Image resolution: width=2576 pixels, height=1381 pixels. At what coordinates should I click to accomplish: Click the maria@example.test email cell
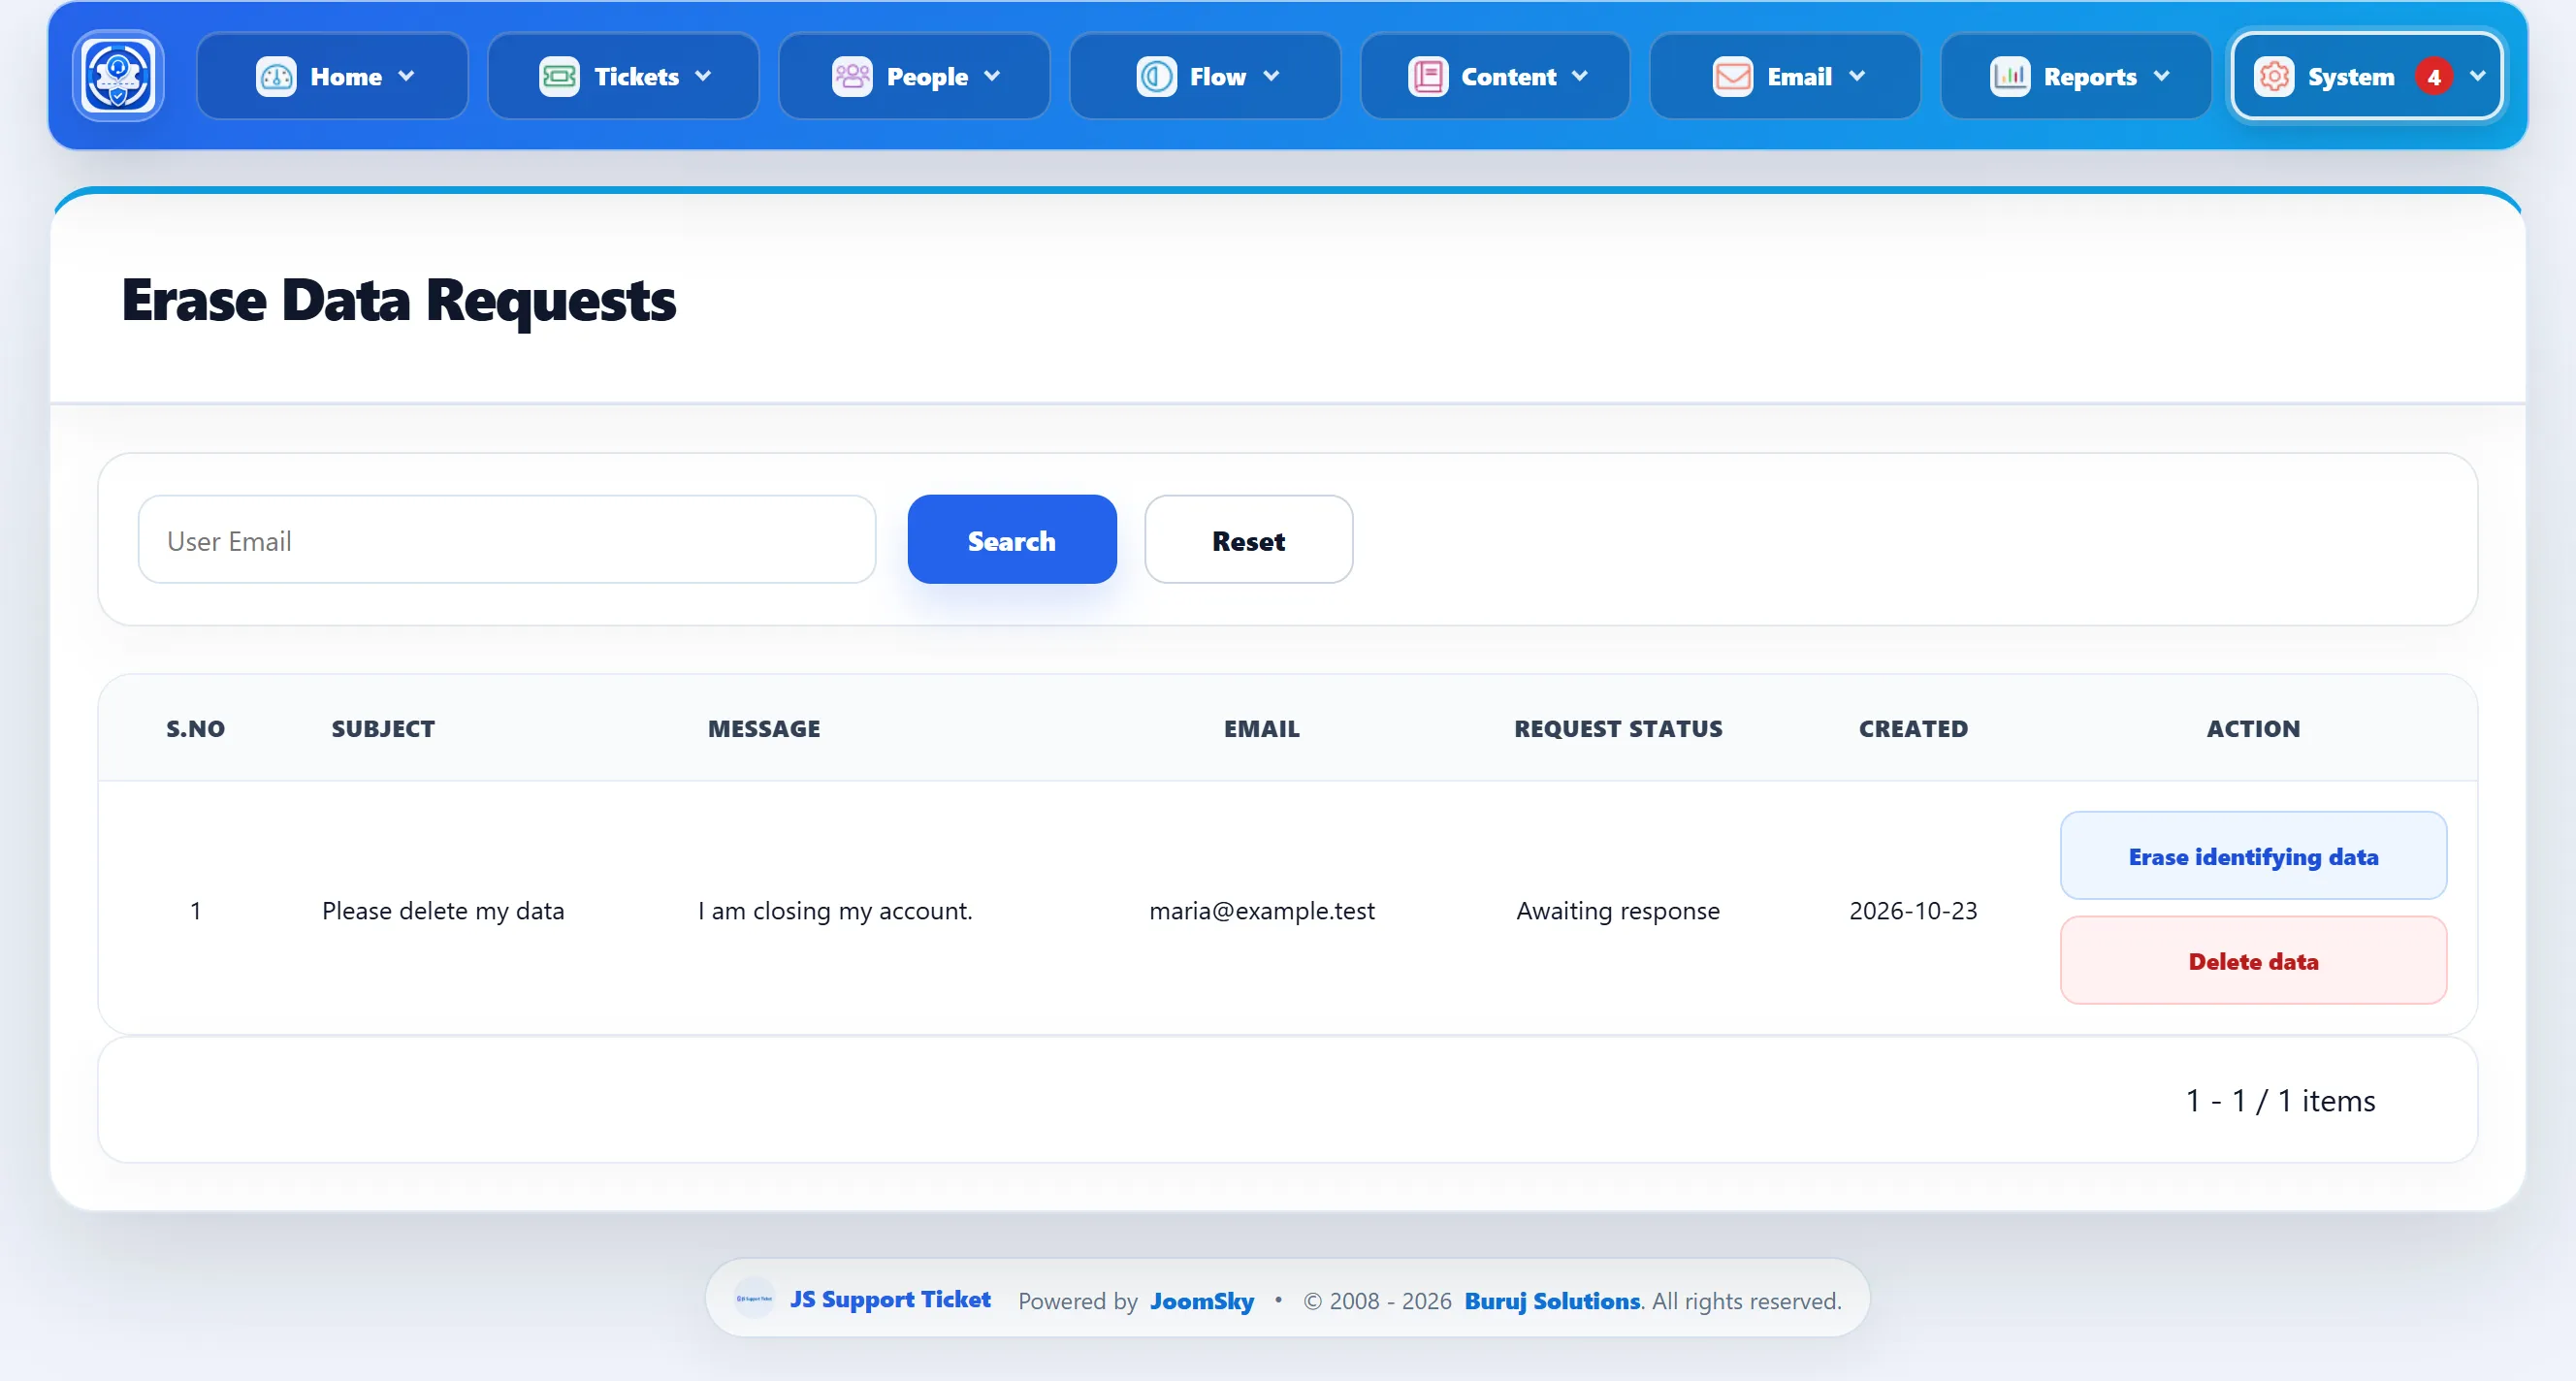click(1262, 910)
